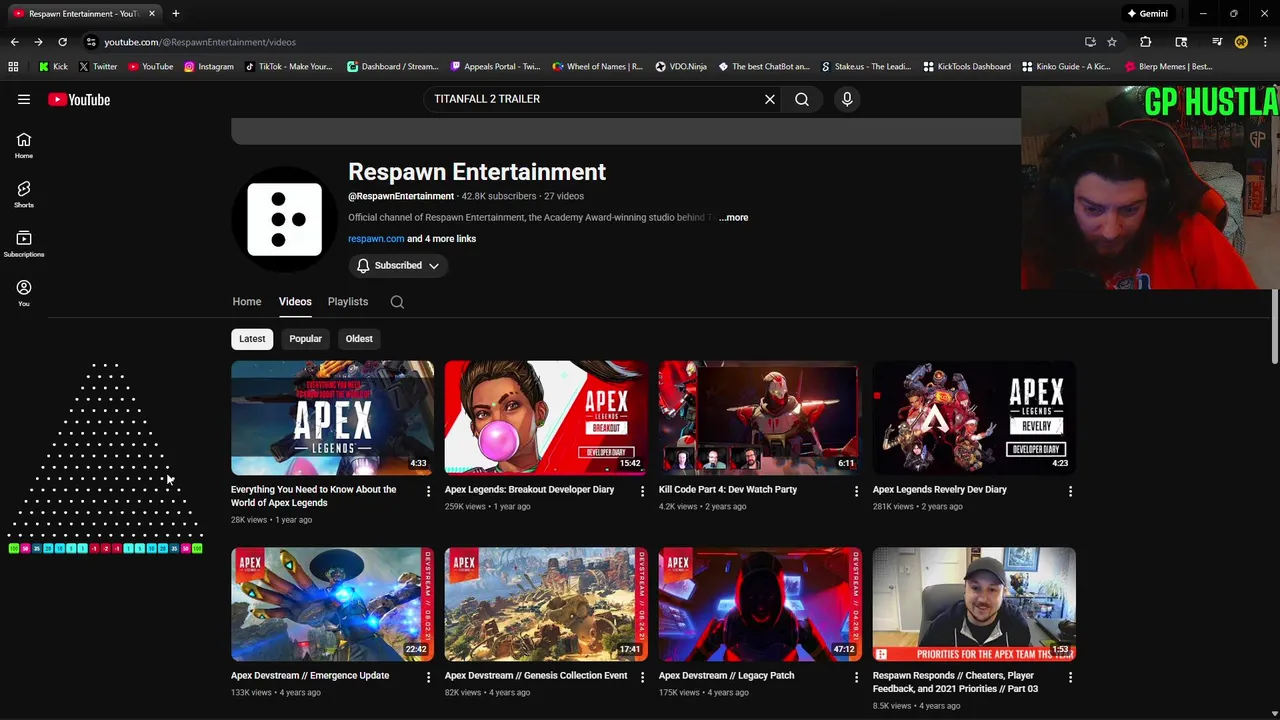The width and height of the screenshot is (1280, 720).
Task: Close the Respawn Entertainment browser tab
Action: click(152, 13)
